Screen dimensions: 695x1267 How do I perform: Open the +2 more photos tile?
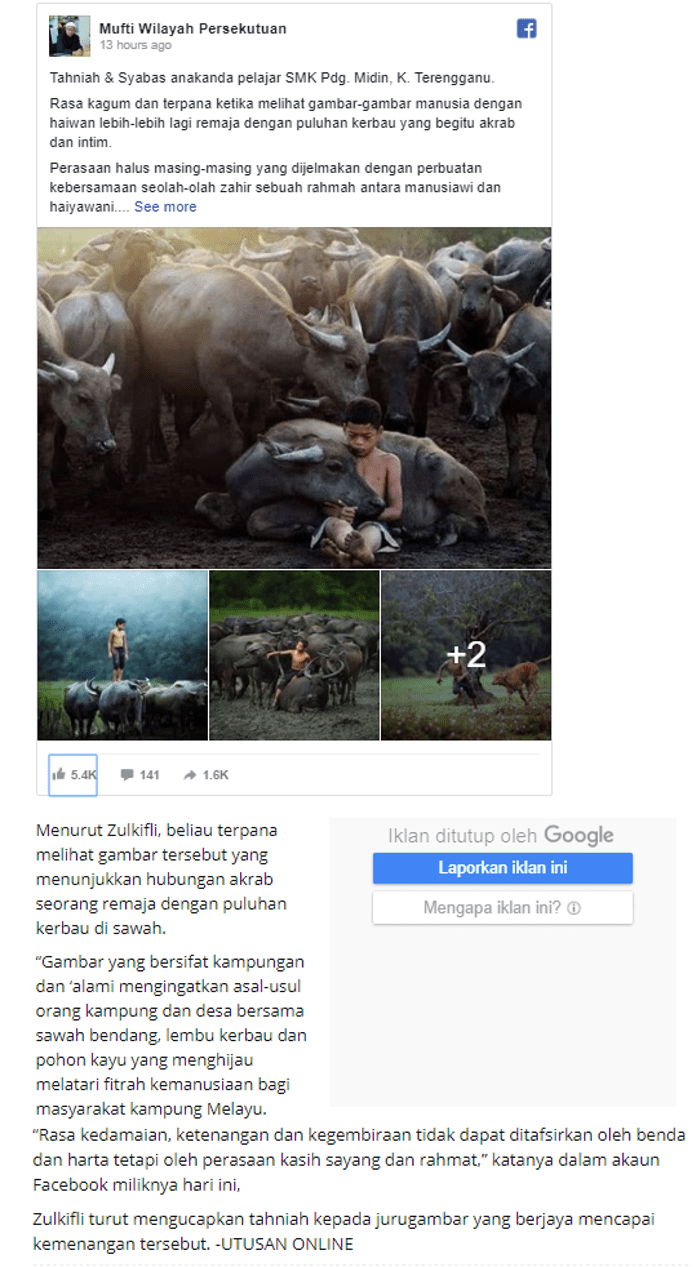coord(466,655)
